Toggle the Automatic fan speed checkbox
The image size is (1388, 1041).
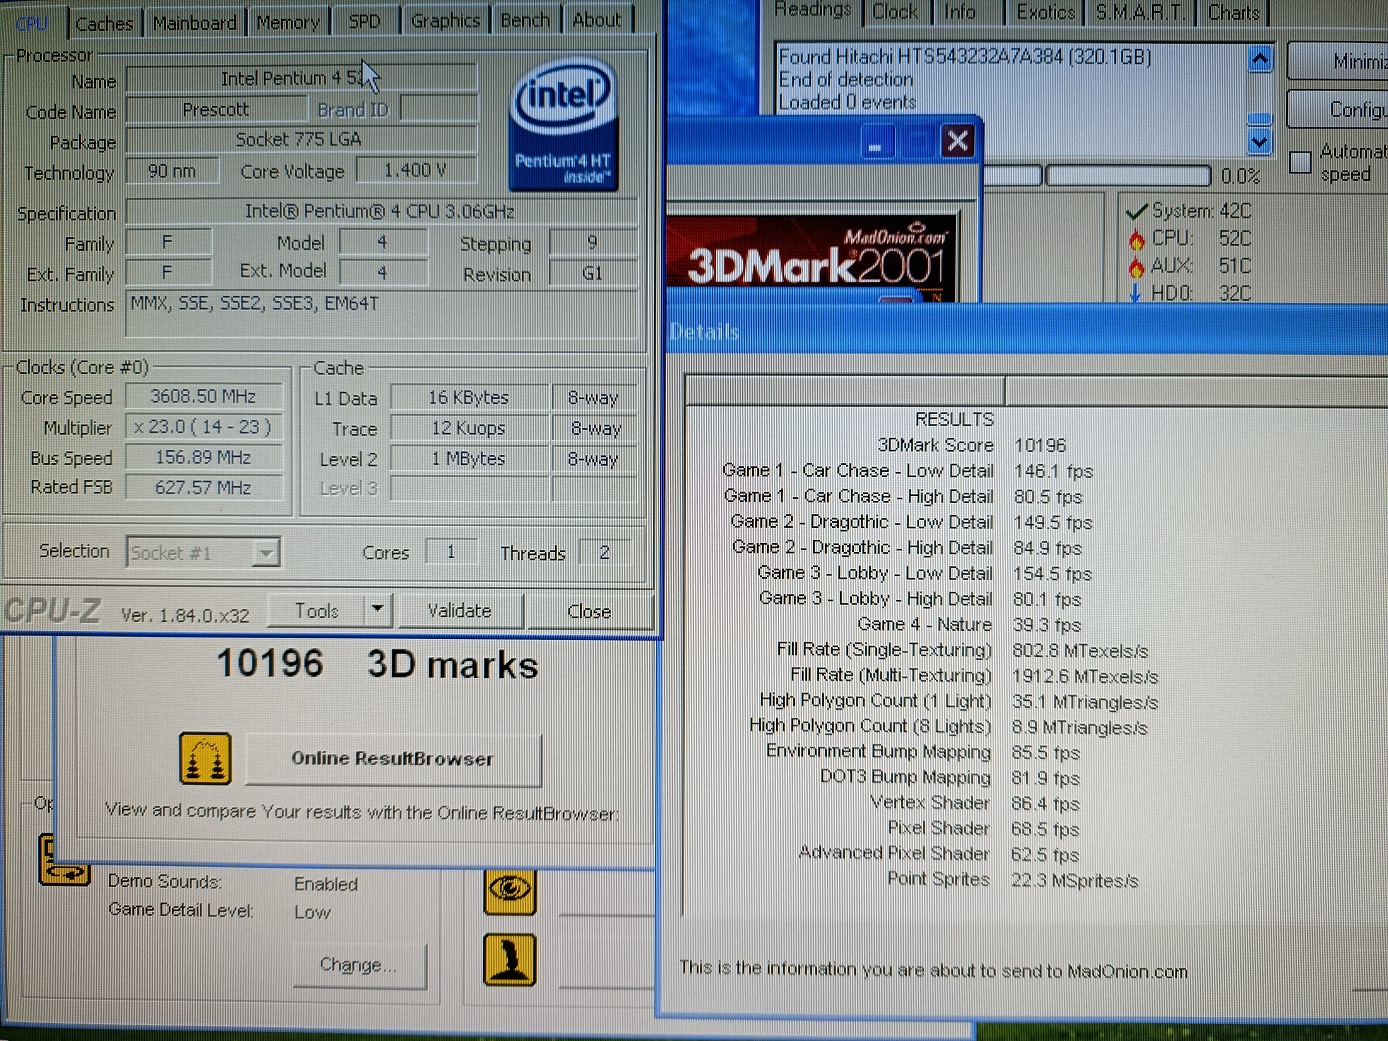coord(1300,162)
